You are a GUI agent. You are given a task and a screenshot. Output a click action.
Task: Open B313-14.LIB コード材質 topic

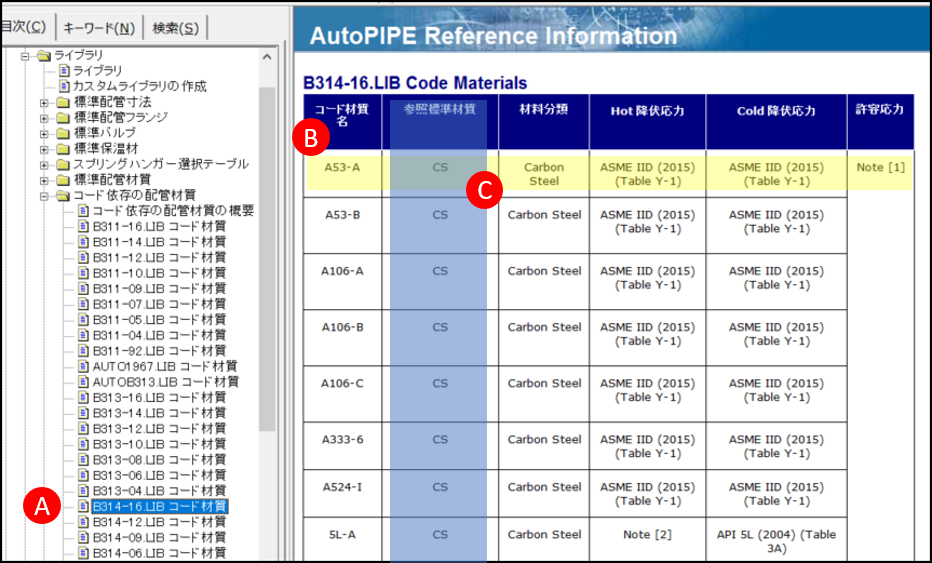click(x=159, y=413)
